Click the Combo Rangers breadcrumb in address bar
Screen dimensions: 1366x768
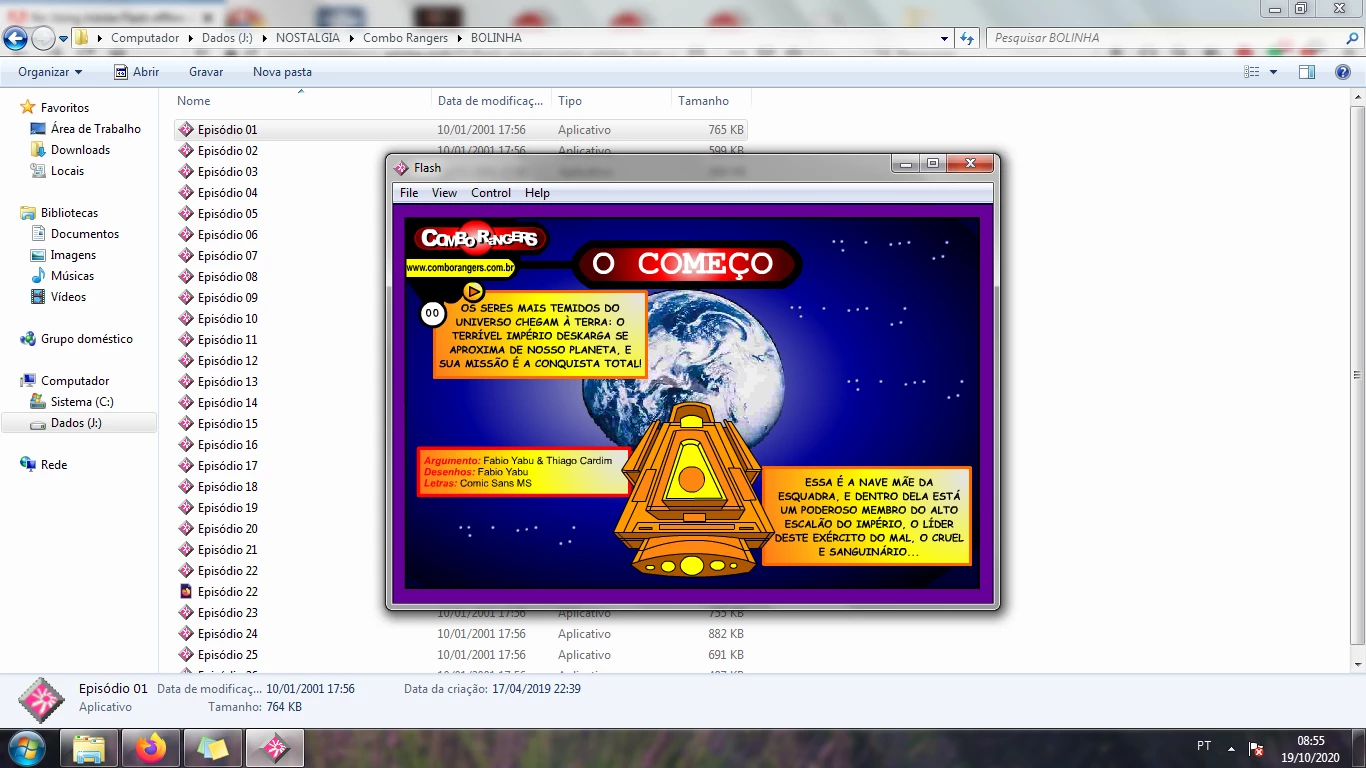(405, 38)
